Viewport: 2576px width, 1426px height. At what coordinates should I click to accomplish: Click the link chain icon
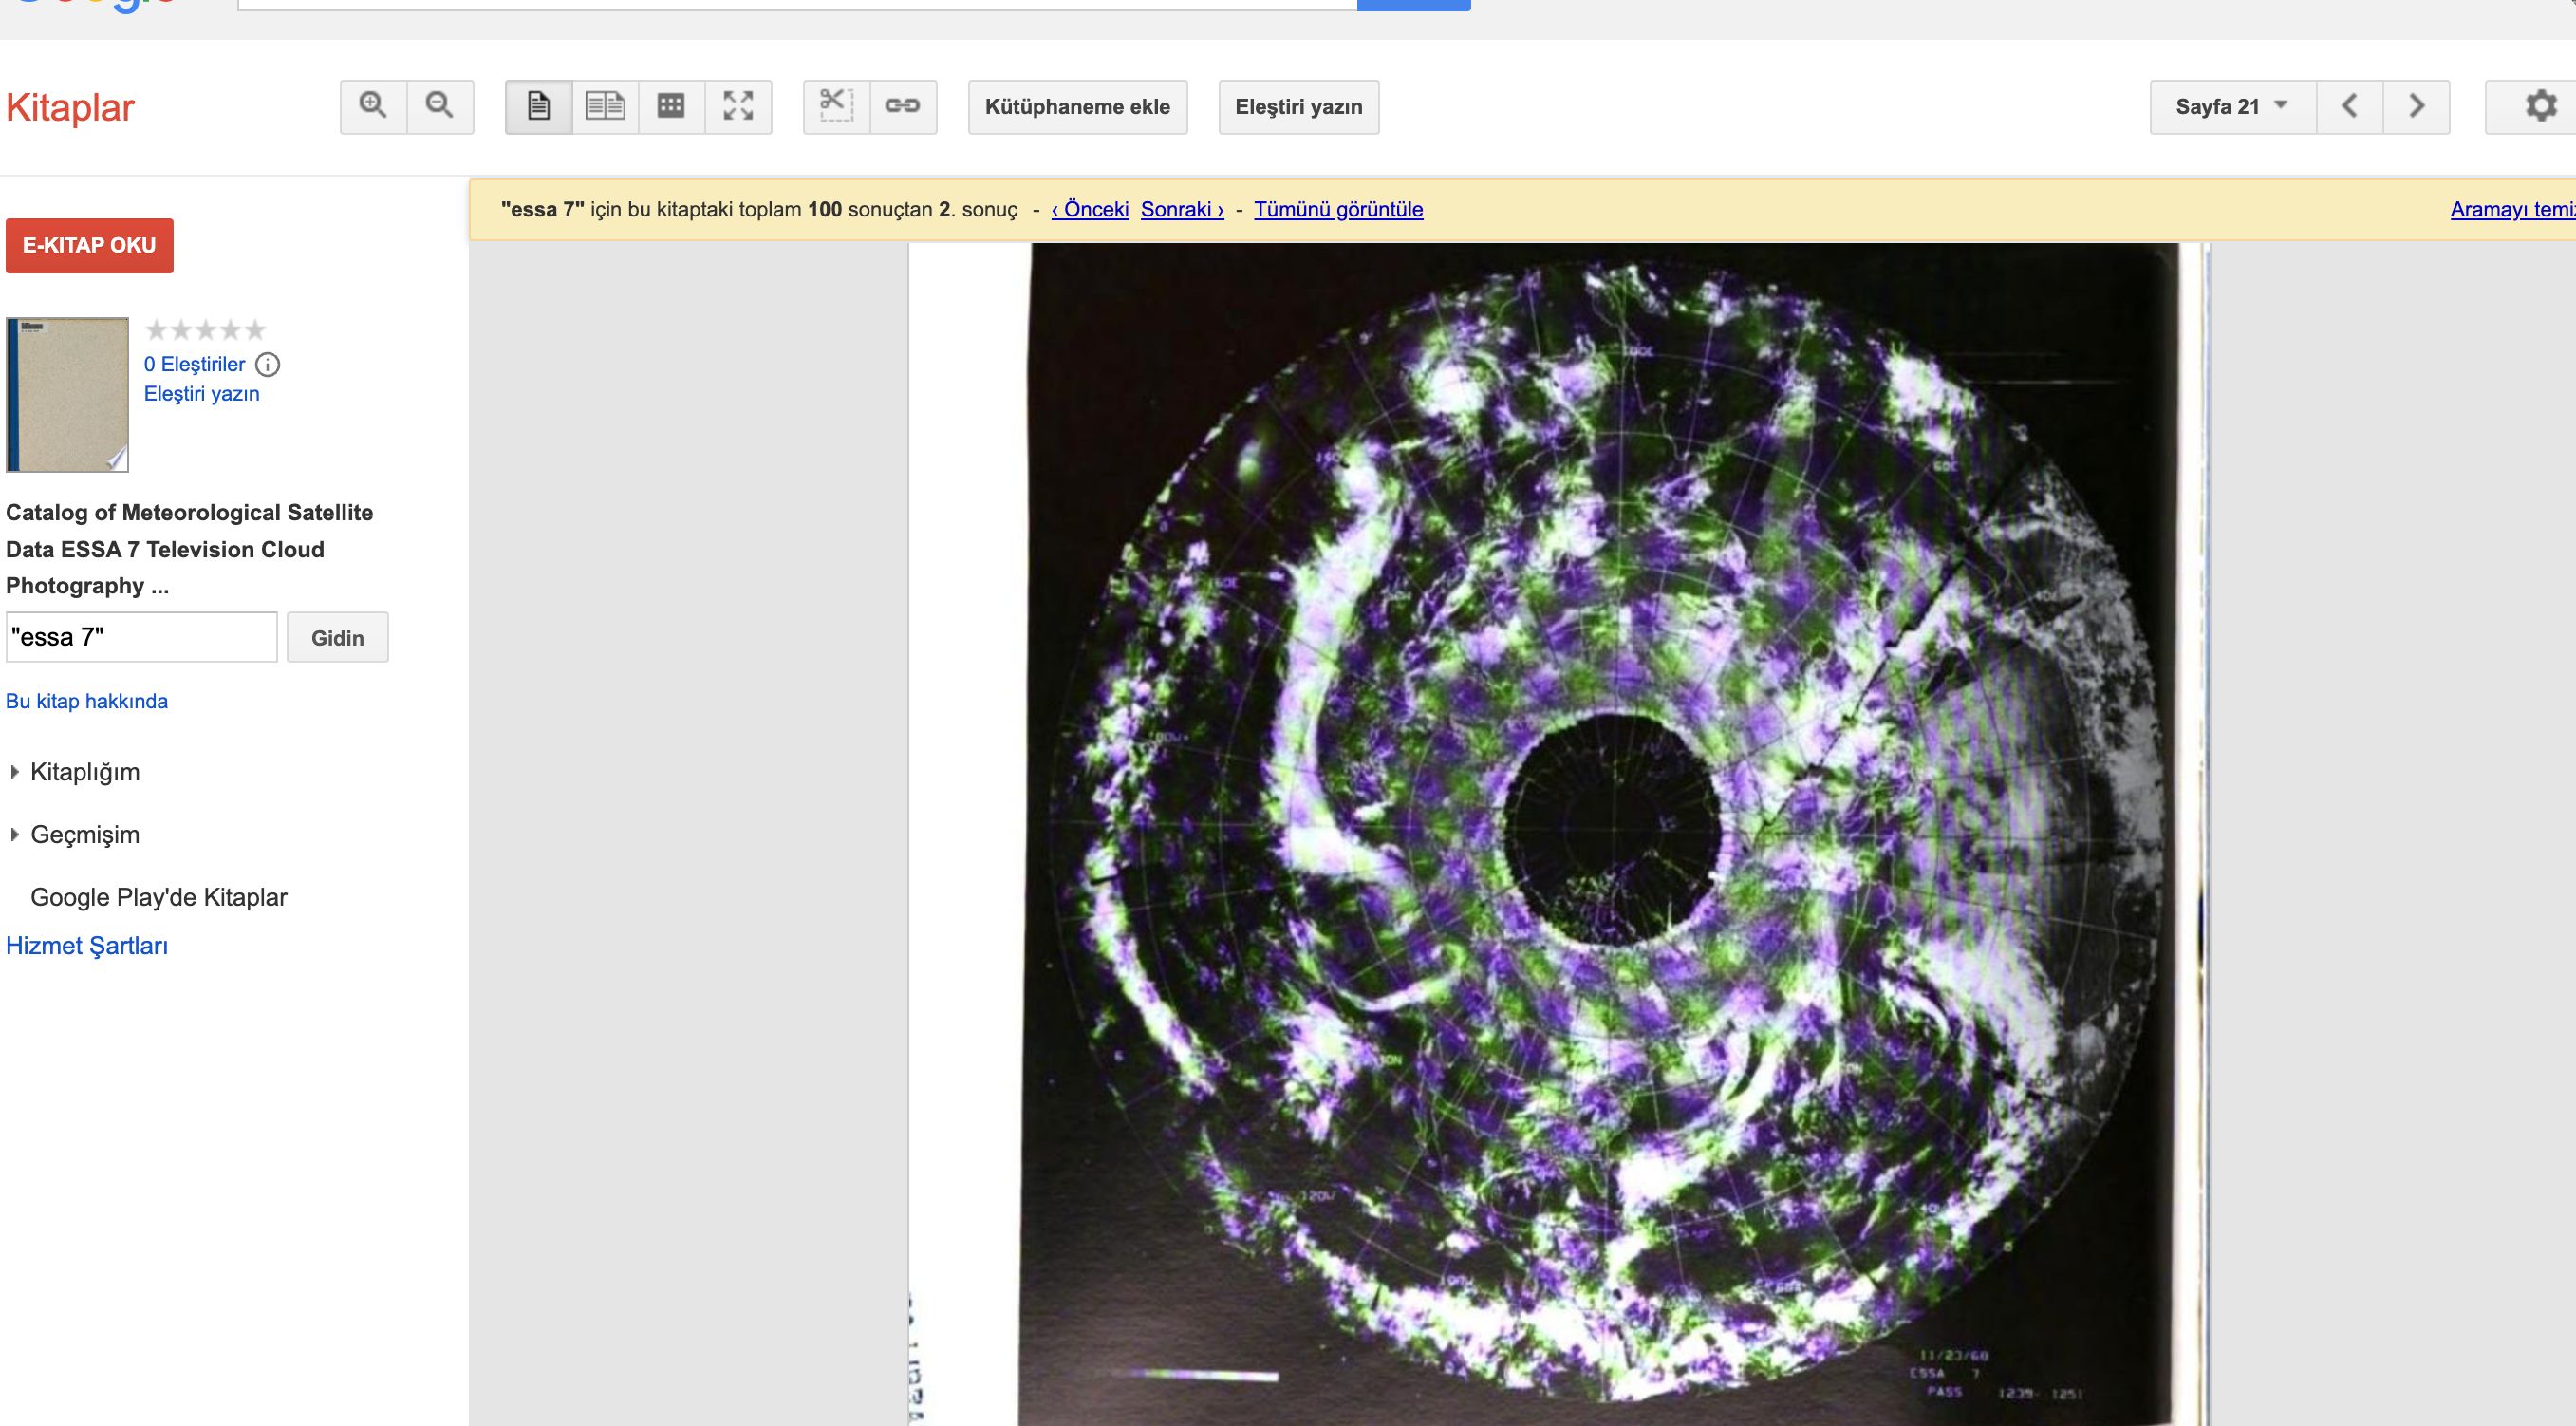coord(902,106)
